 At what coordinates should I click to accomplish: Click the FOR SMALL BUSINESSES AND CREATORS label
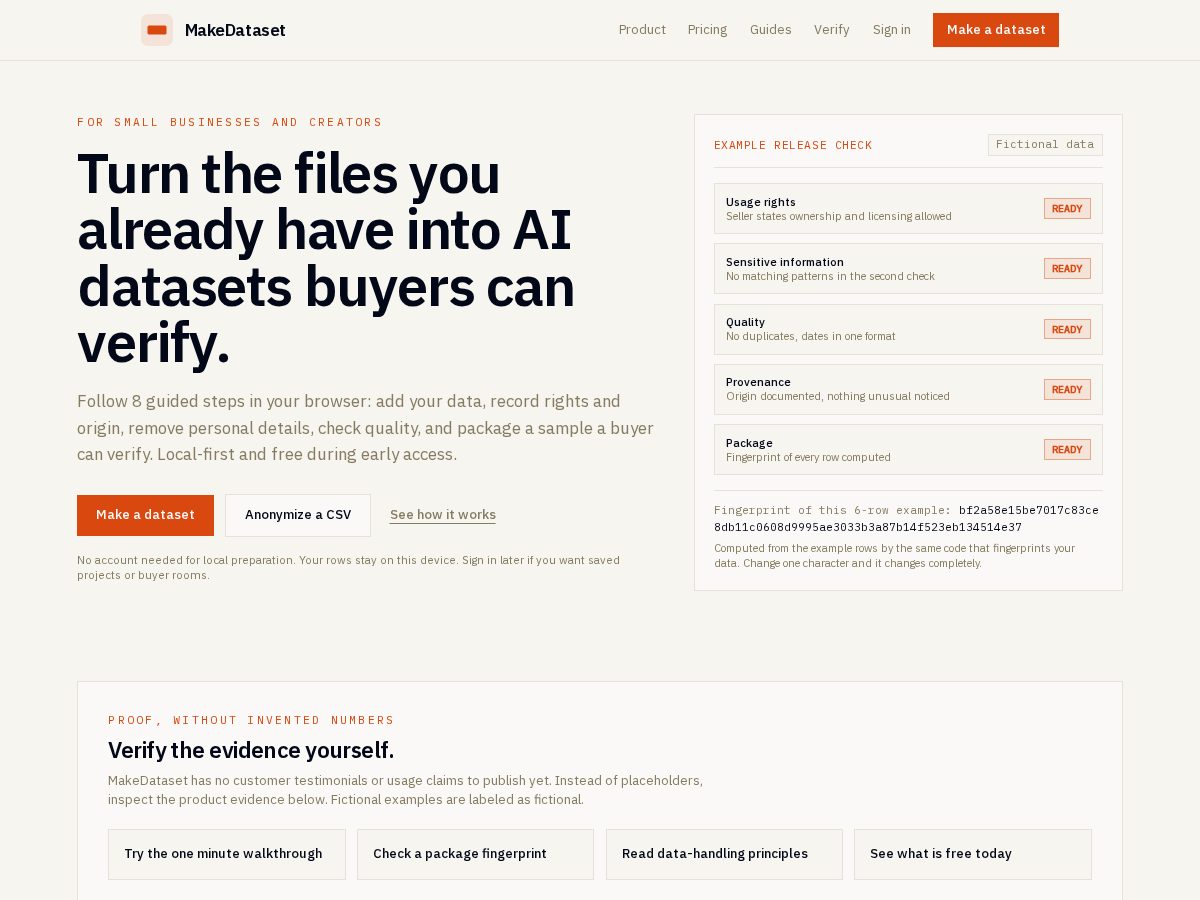pyautogui.click(x=230, y=122)
